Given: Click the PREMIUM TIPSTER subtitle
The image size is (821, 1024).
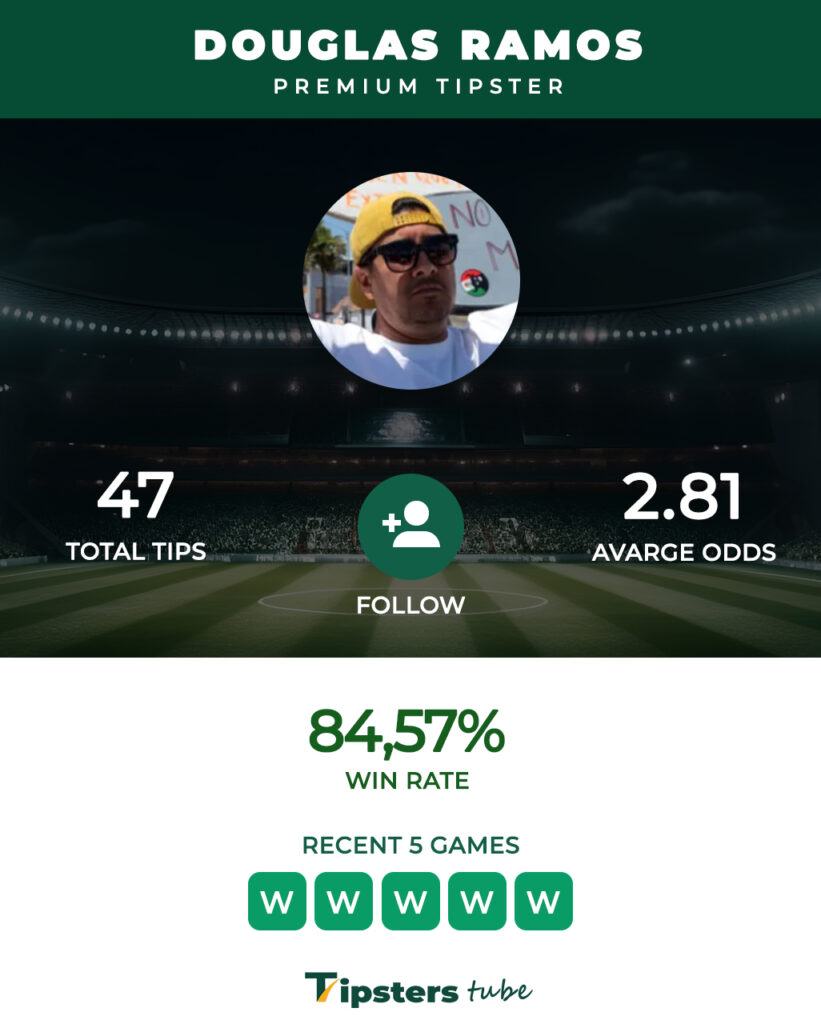Looking at the screenshot, I should tap(419, 86).
